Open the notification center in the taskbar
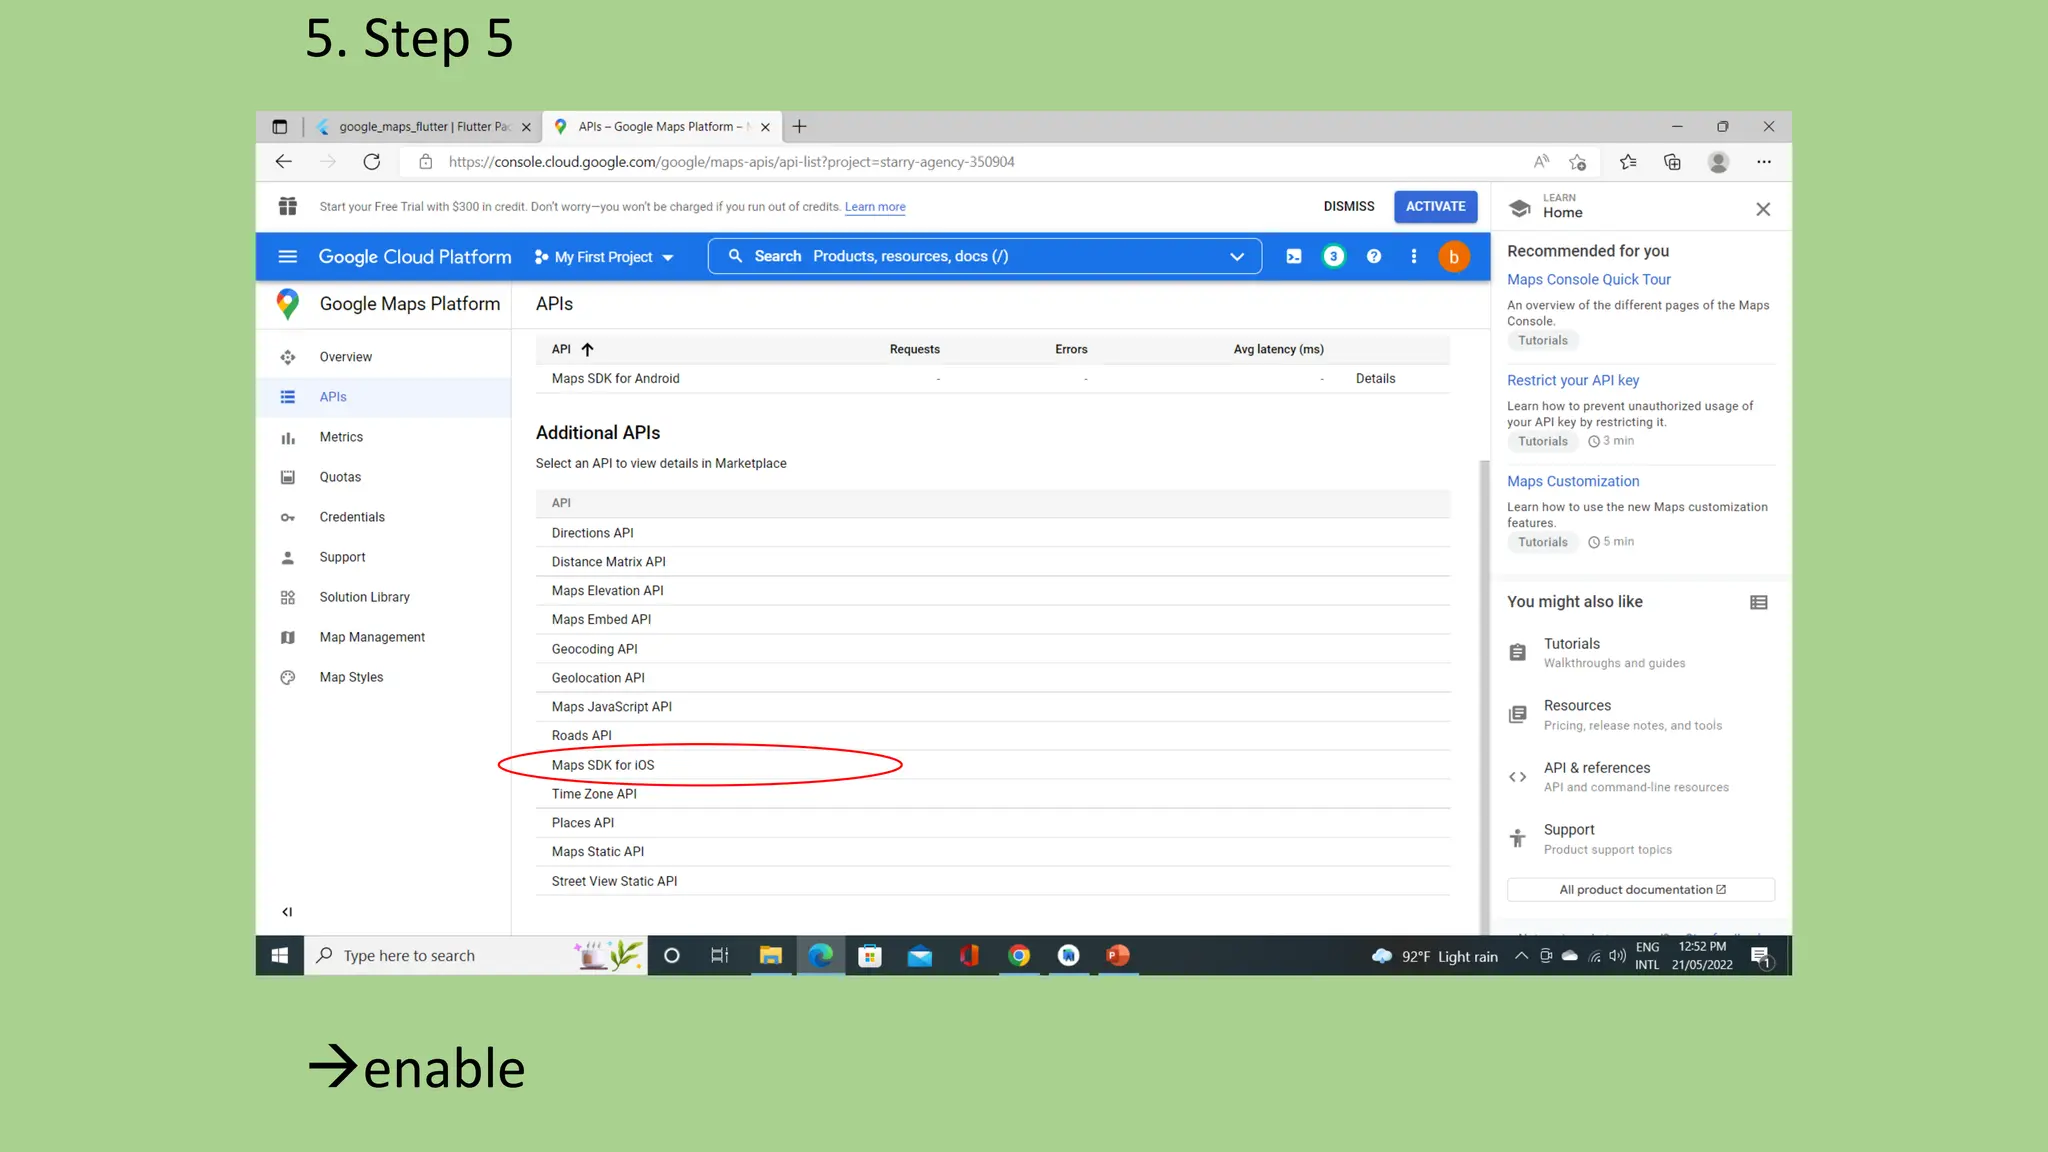Screen dimensions: 2048x1152 1761,957
